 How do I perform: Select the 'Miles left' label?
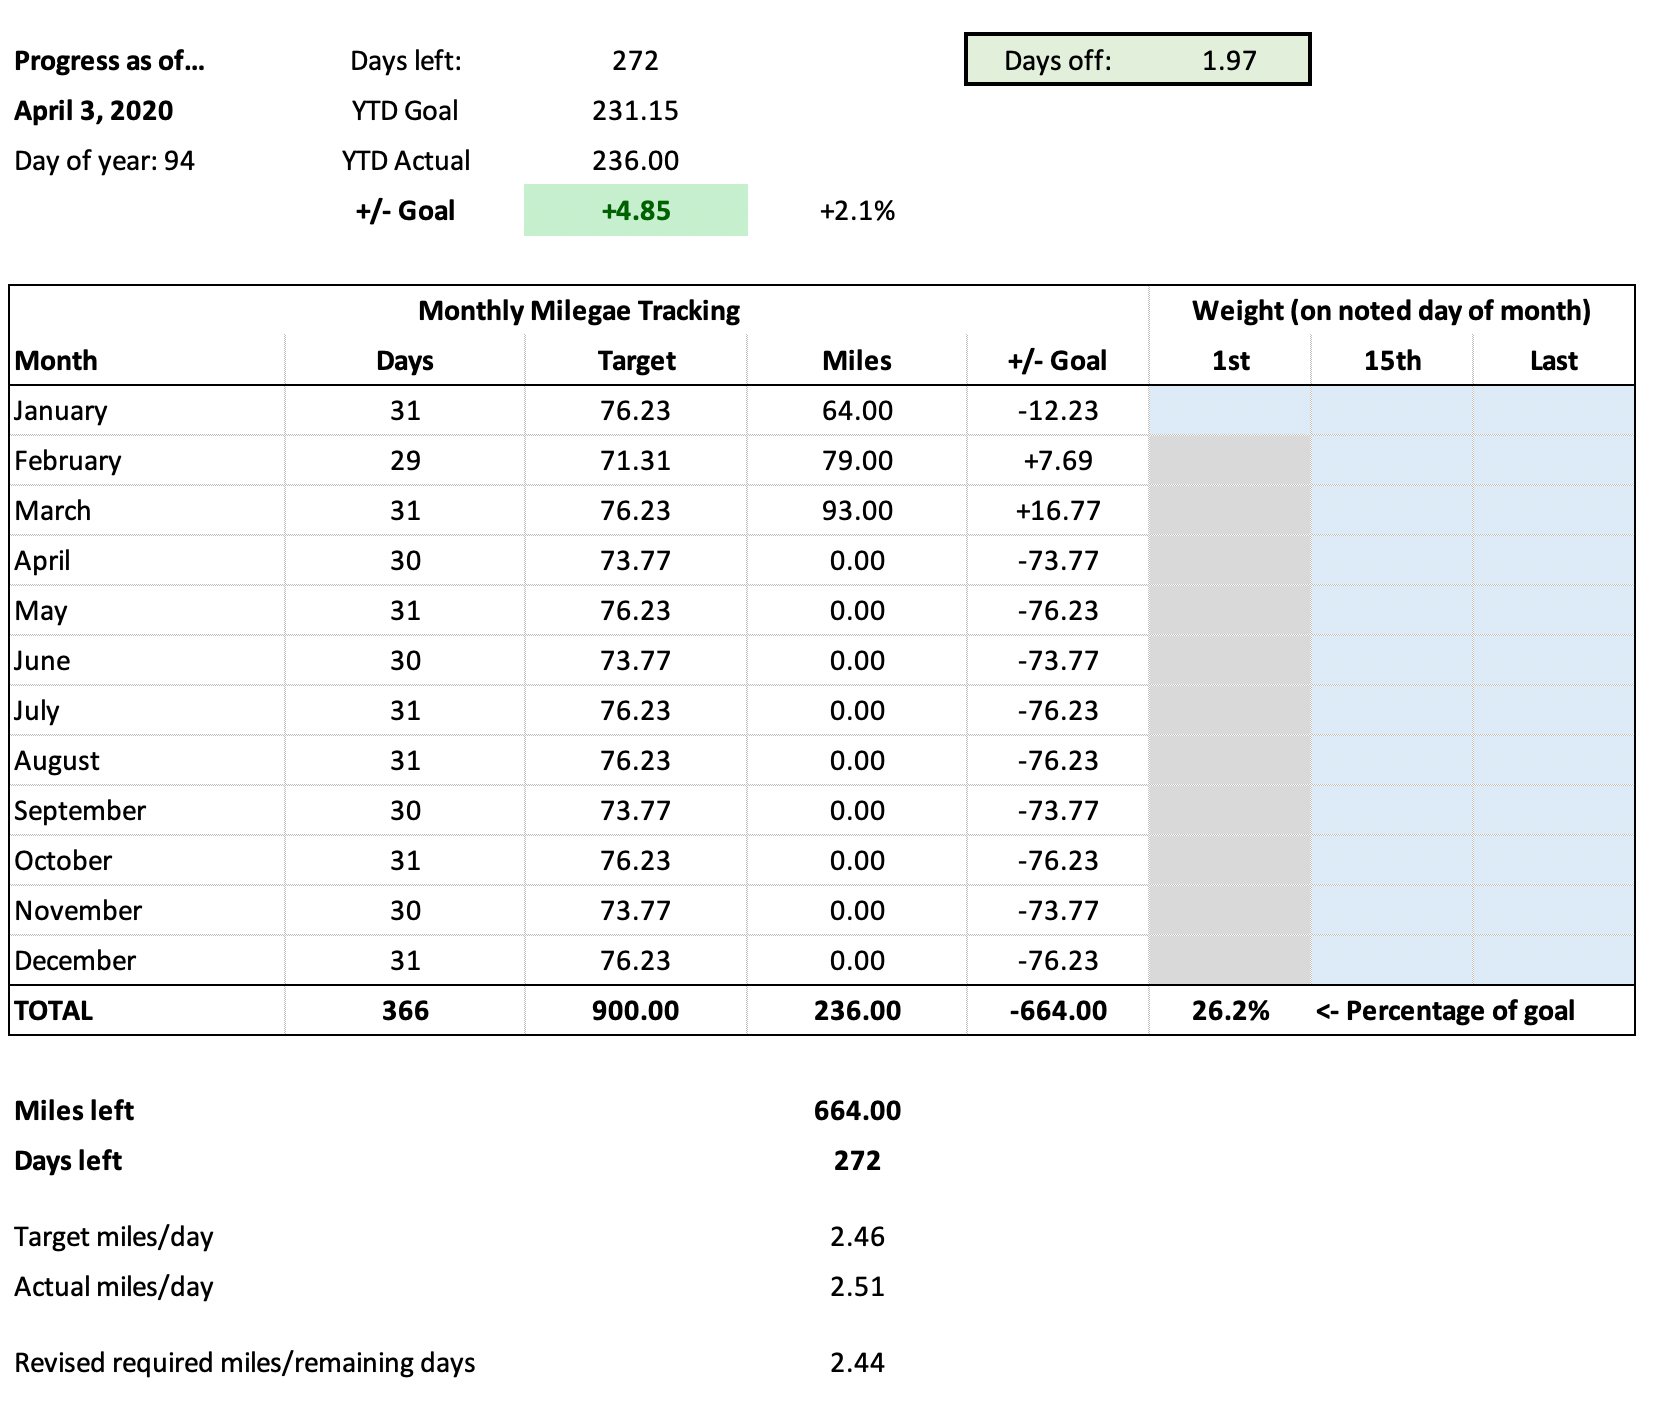point(74,1111)
